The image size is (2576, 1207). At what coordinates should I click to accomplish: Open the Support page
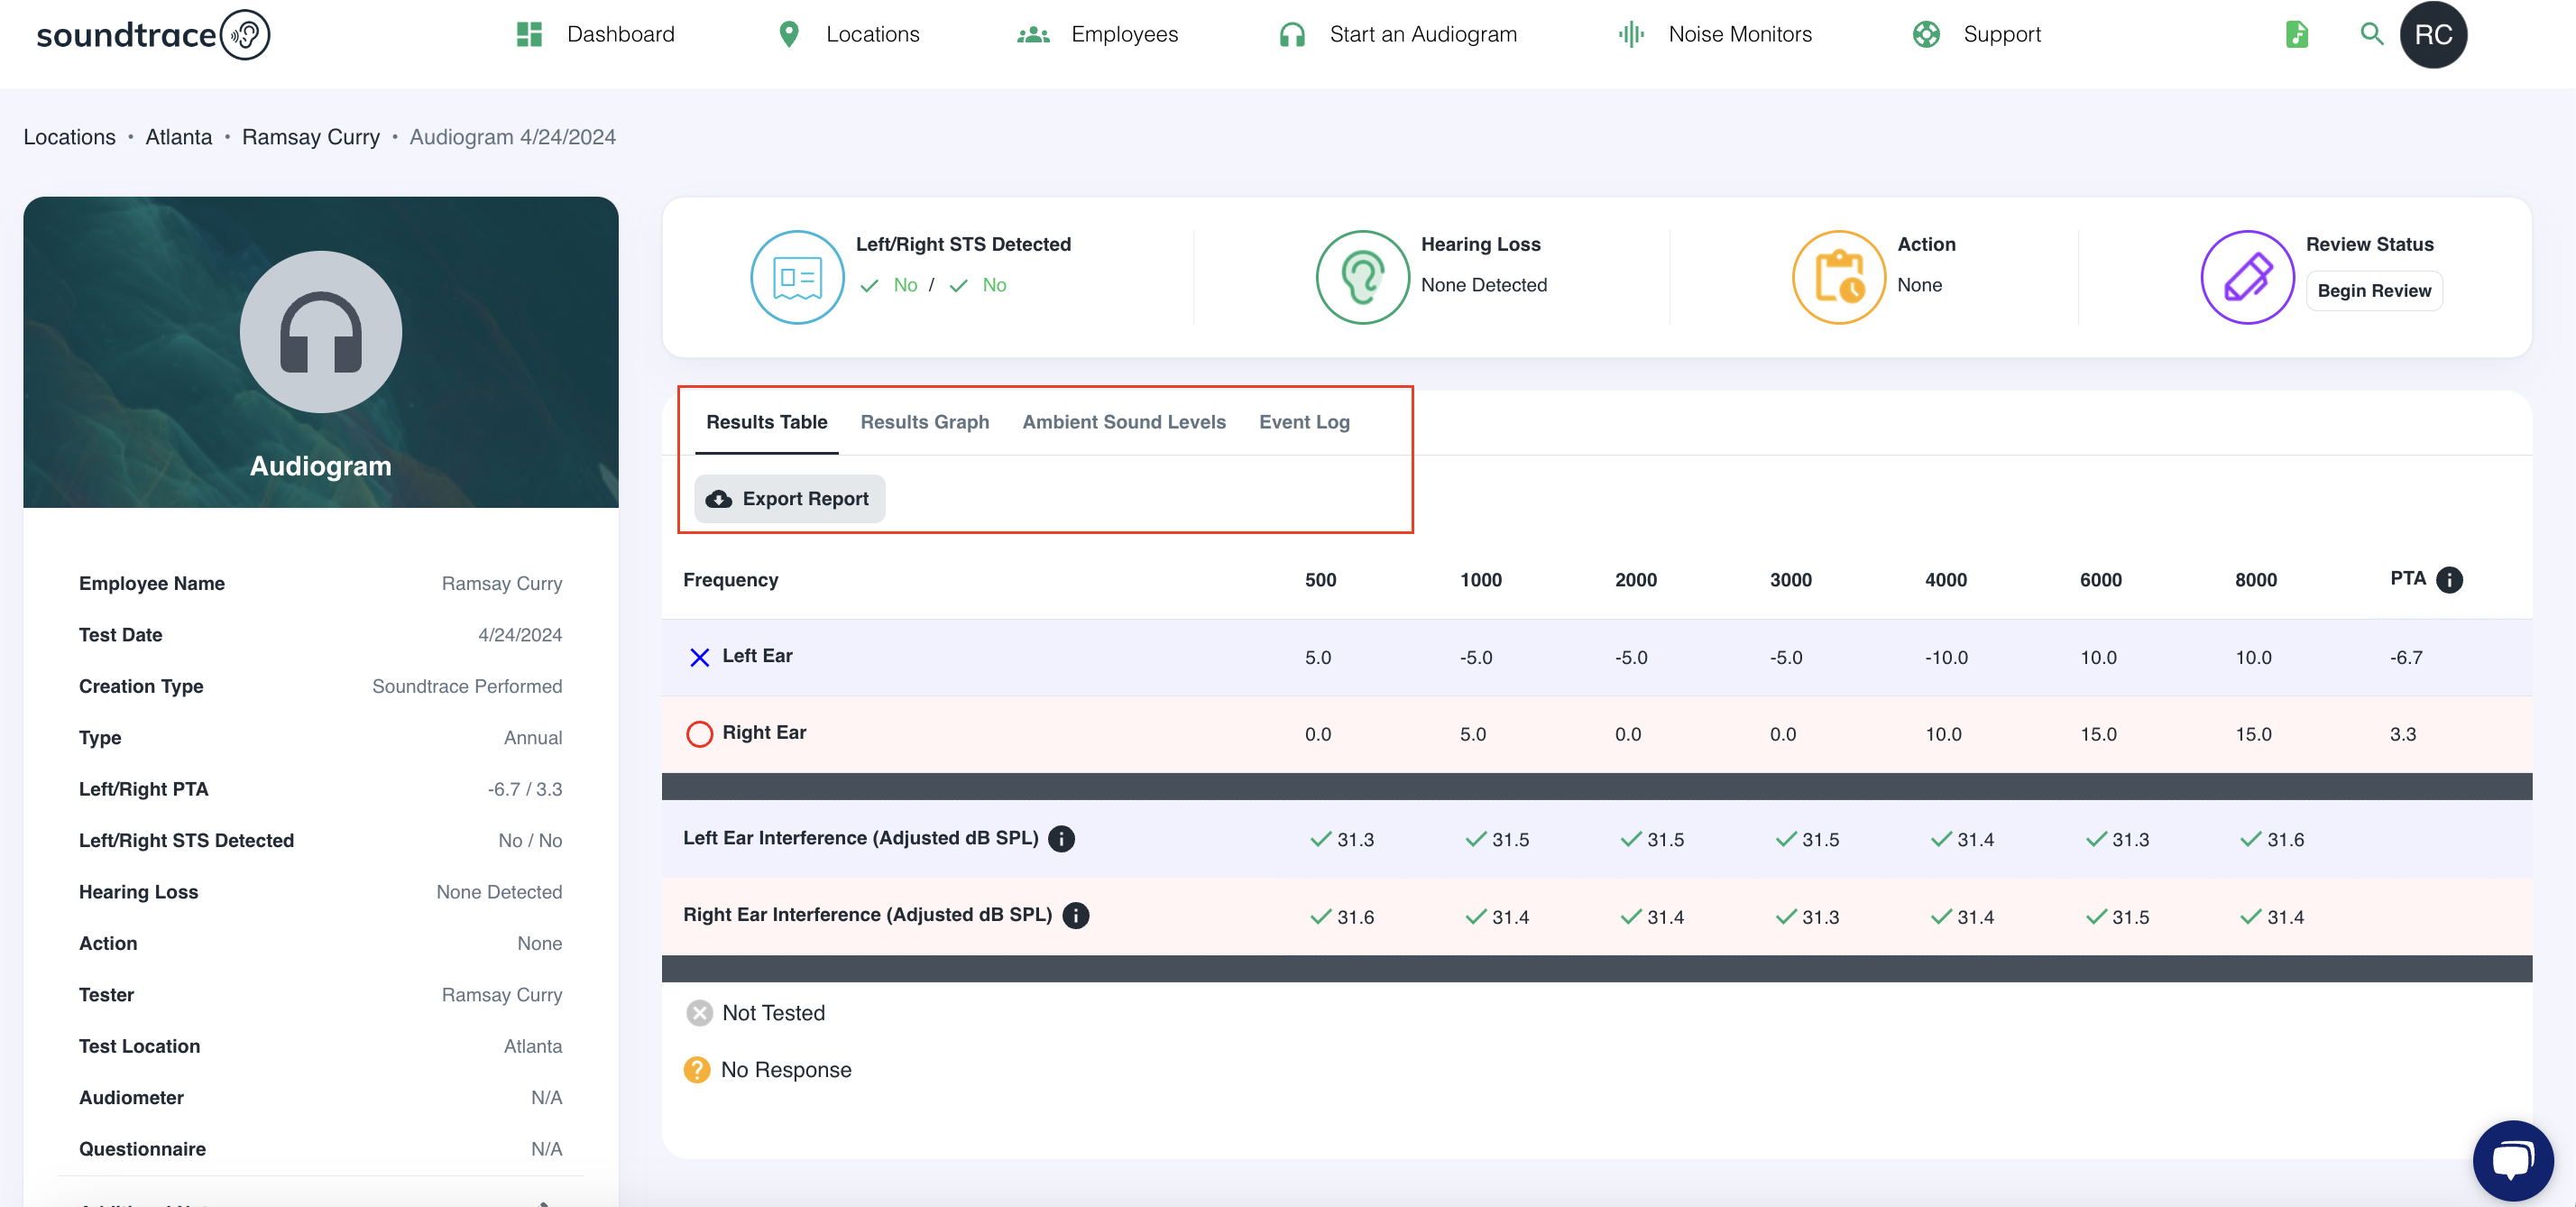(x=2001, y=35)
